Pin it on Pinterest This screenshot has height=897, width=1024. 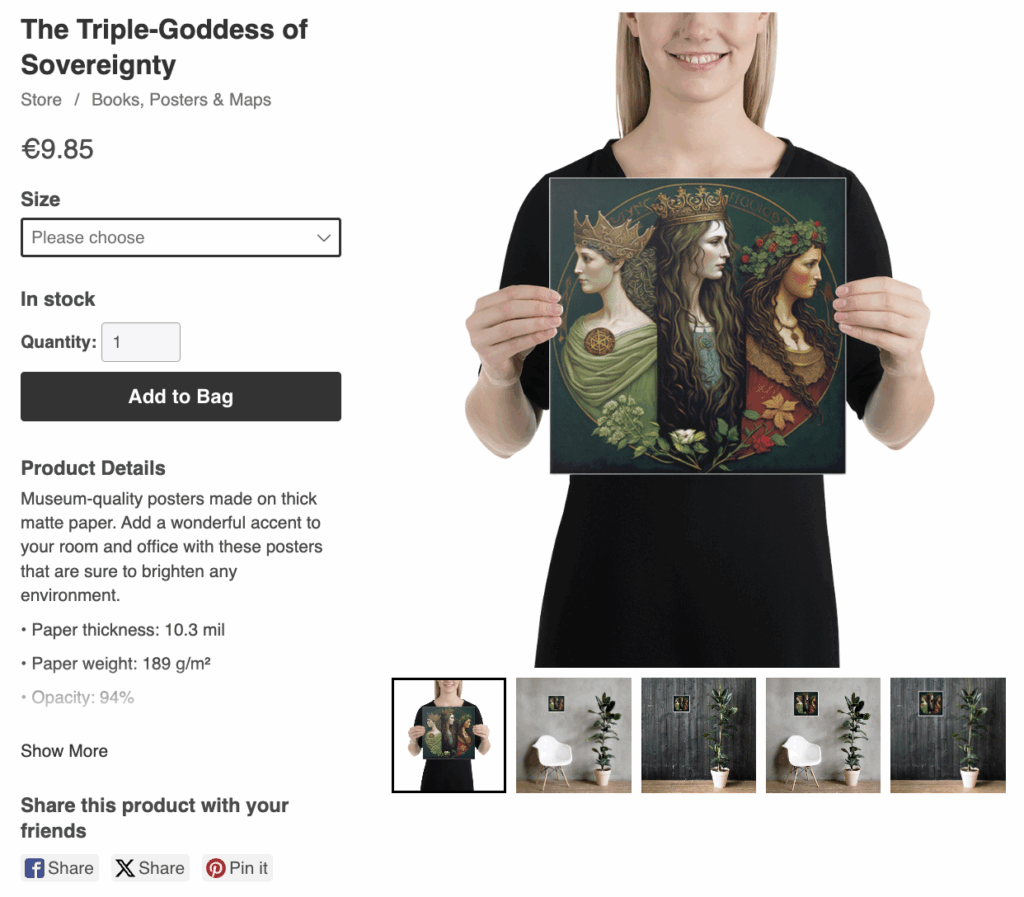click(x=237, y=868)
